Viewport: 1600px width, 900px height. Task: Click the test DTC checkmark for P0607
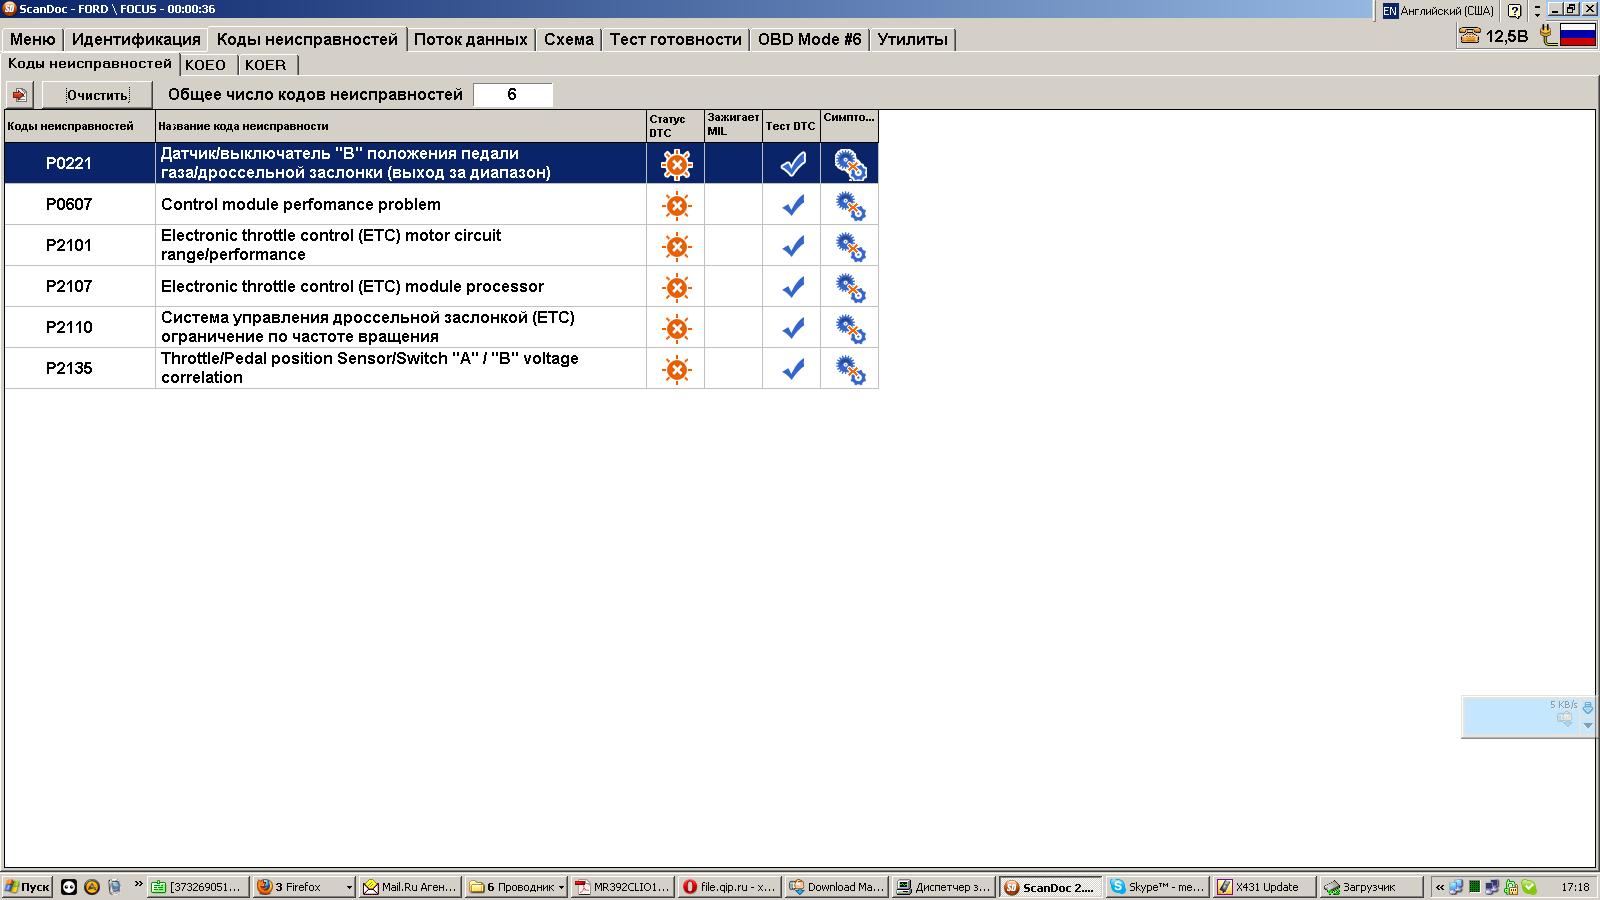[x=793, y=205]
